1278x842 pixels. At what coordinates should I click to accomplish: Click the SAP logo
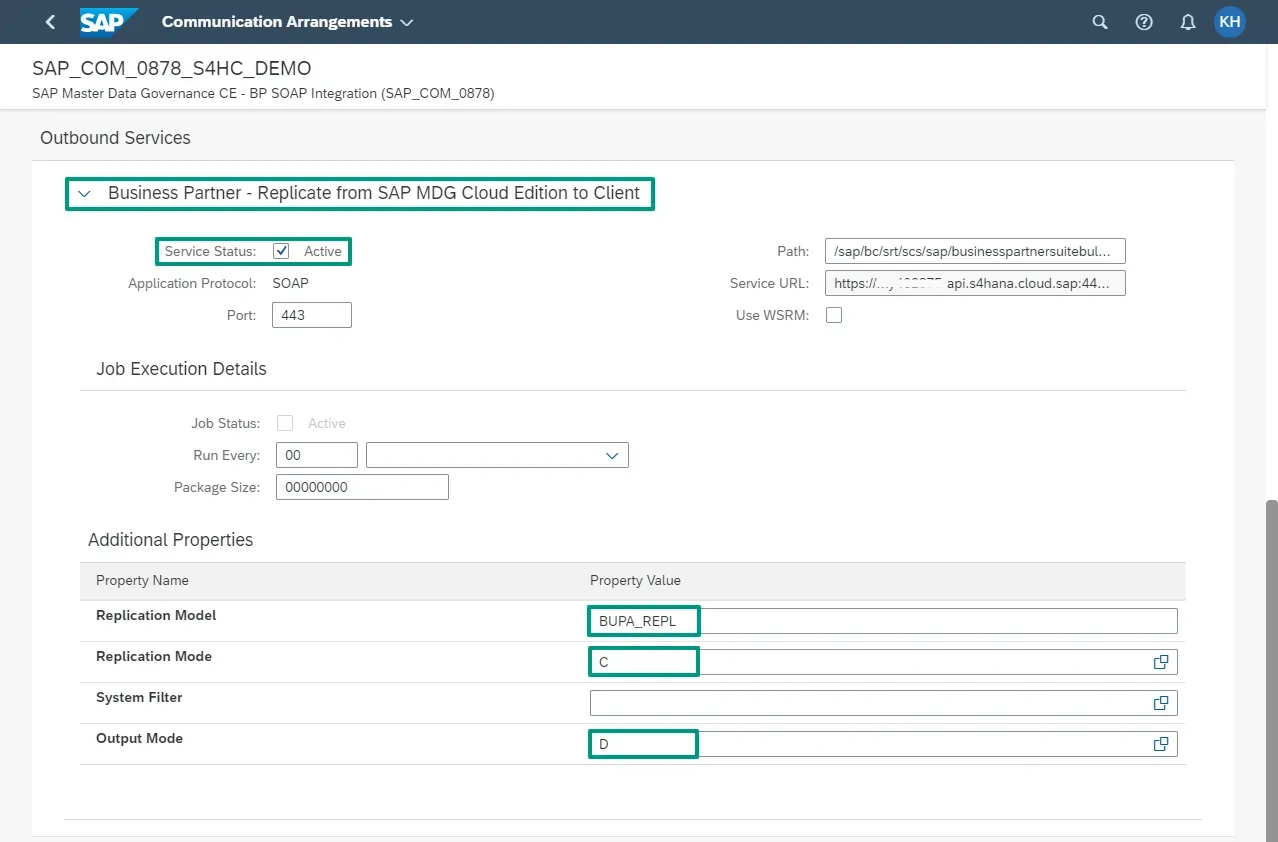click(108, 21)
